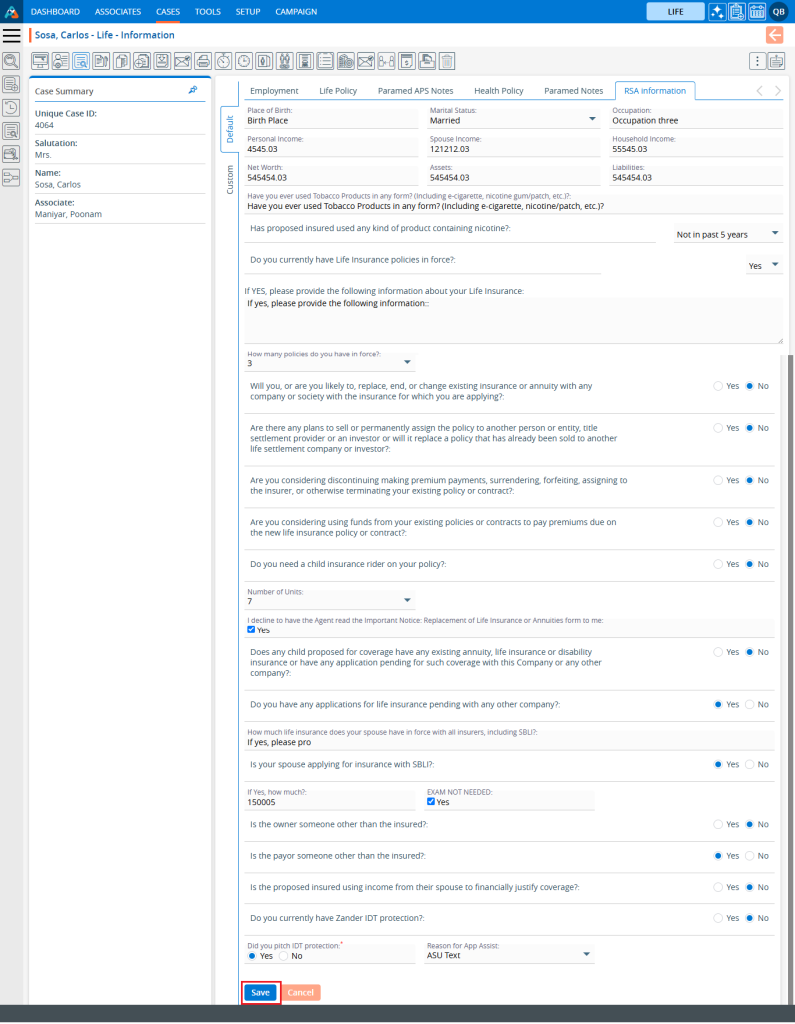The height and width of the screenshot is (1024, 795).
Task: Click the history clock icon in left sidebar
Action: 11,107
